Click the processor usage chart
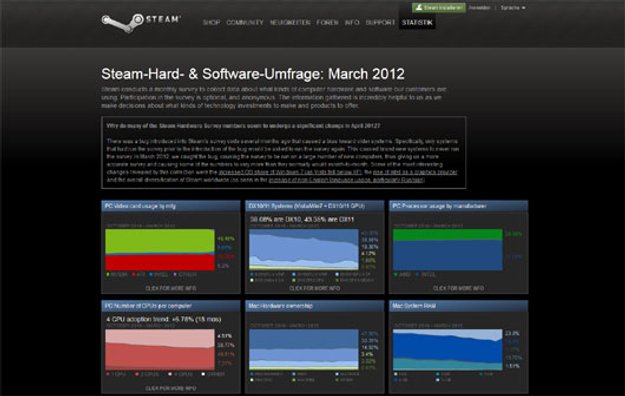This screenshot has height=396, width=625. 448,250
